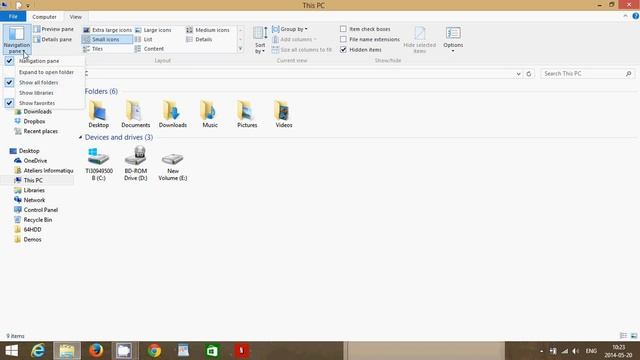Click Size all columns to fit
Viewport: 640px width, 360px height.
302,50
